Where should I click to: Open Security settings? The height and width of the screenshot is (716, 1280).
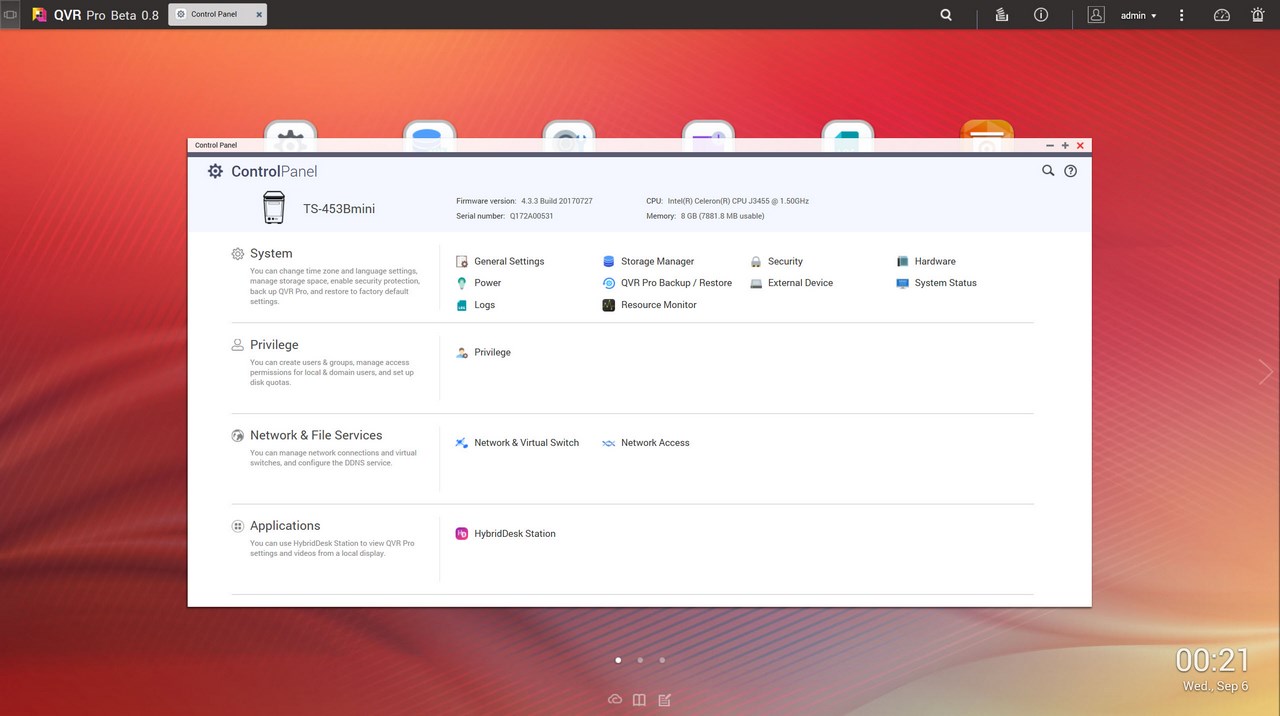point(776,261)
